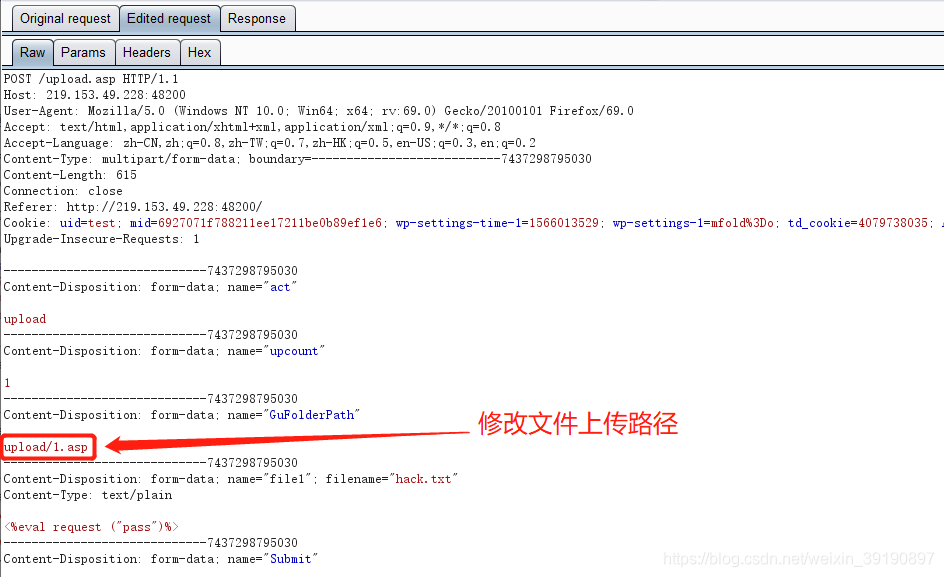Click the Content-Disposition line with name="Submit"
Screen dimensions: 944x577
coord(161,559)
